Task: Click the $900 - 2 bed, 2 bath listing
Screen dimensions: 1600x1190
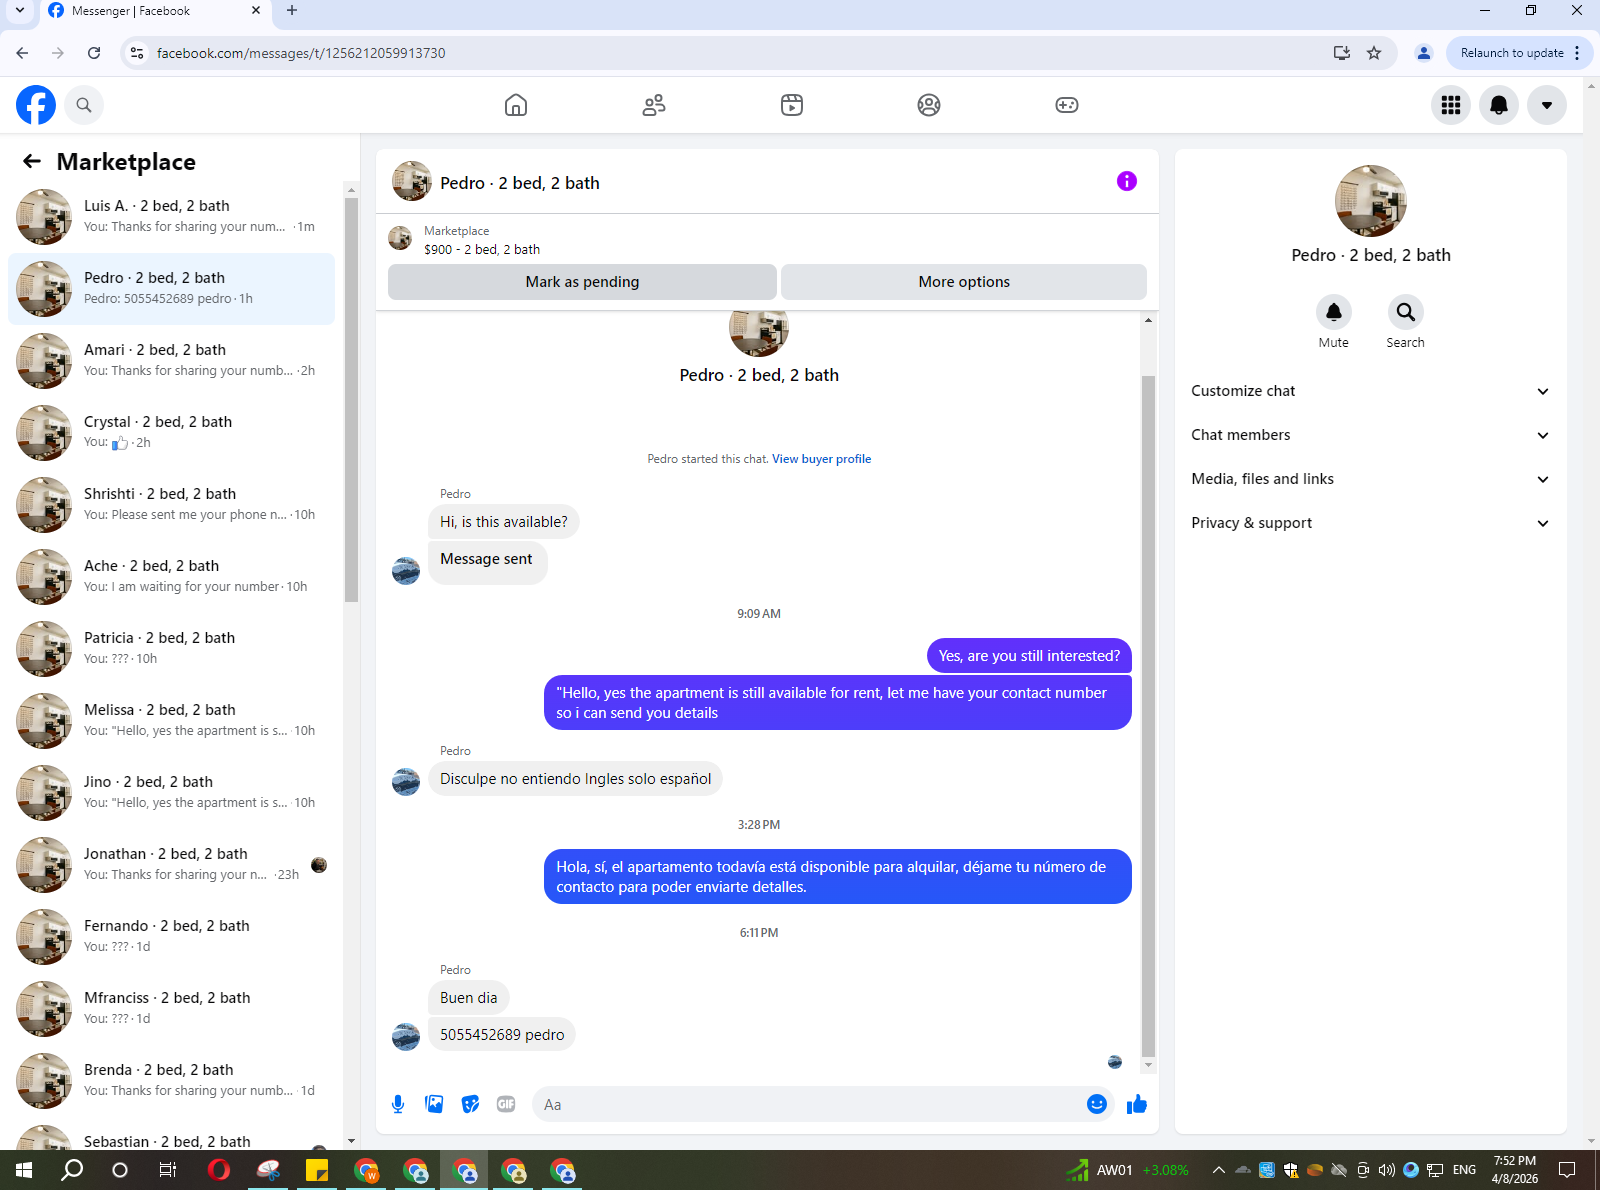Action: point(481,250)
